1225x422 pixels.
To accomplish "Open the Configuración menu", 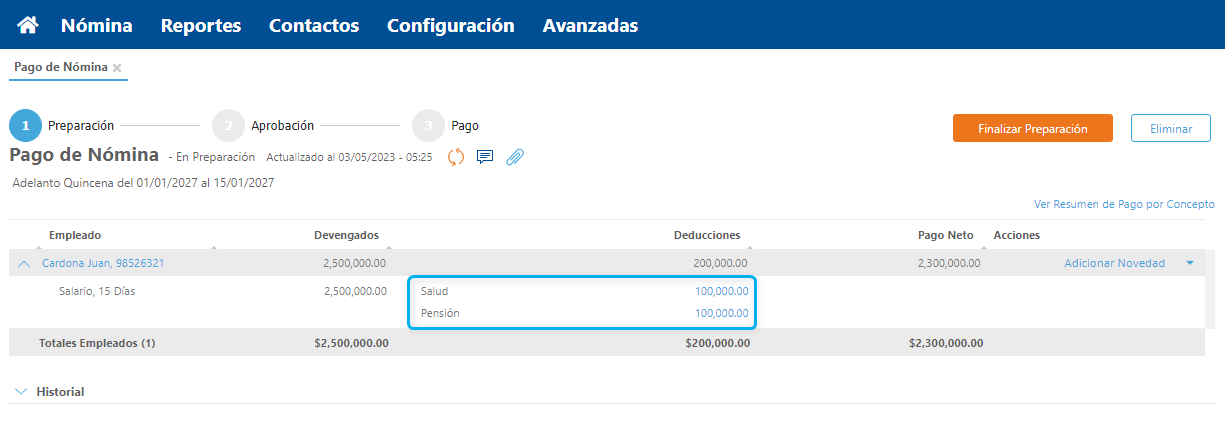I will click(451, 25).
